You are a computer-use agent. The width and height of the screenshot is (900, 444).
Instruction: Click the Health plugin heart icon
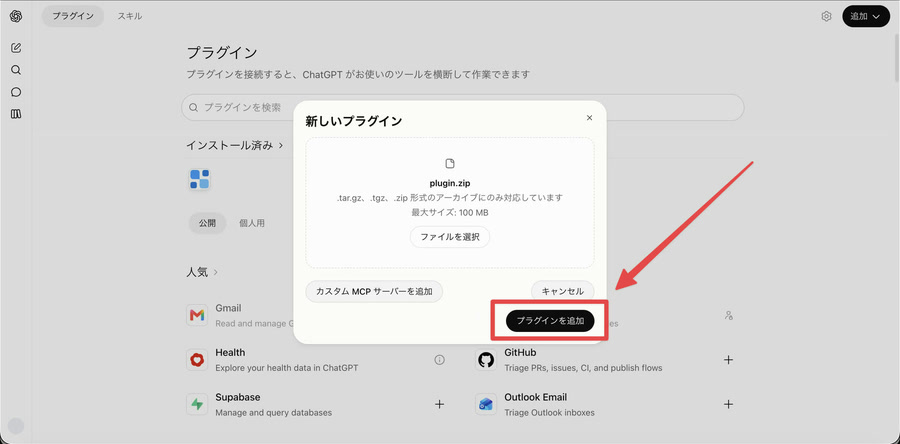(x=197, y=360)
